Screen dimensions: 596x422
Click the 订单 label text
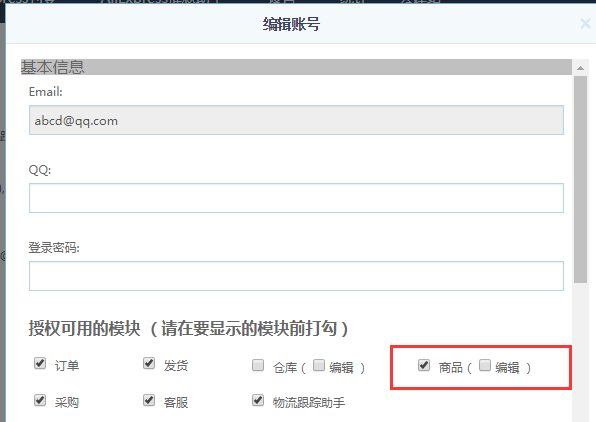click(67, 366)
